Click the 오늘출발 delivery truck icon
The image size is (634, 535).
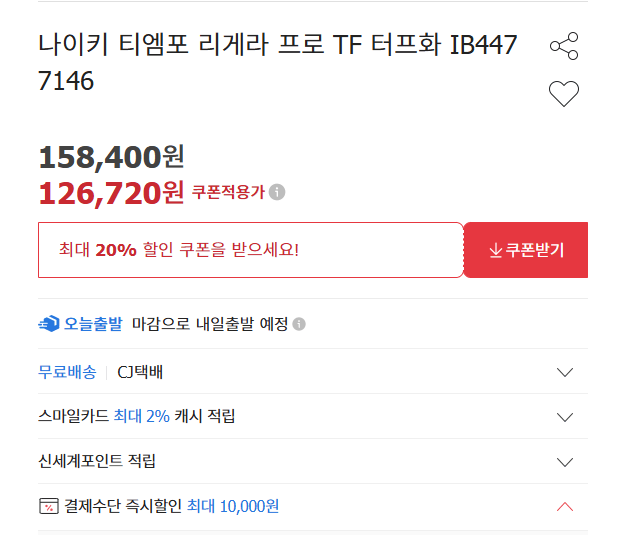click(x=49, y=324)
